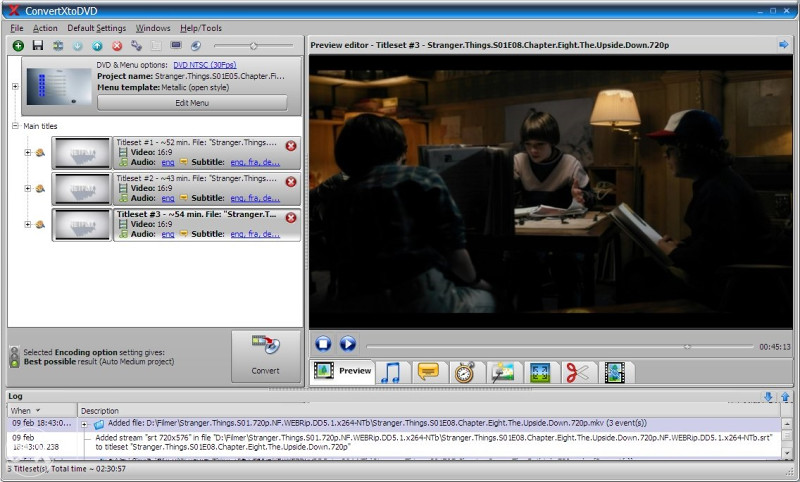This screenshot has height=482, width=800.
Task: Click the Edit Menu button
Action: [192, 103]
